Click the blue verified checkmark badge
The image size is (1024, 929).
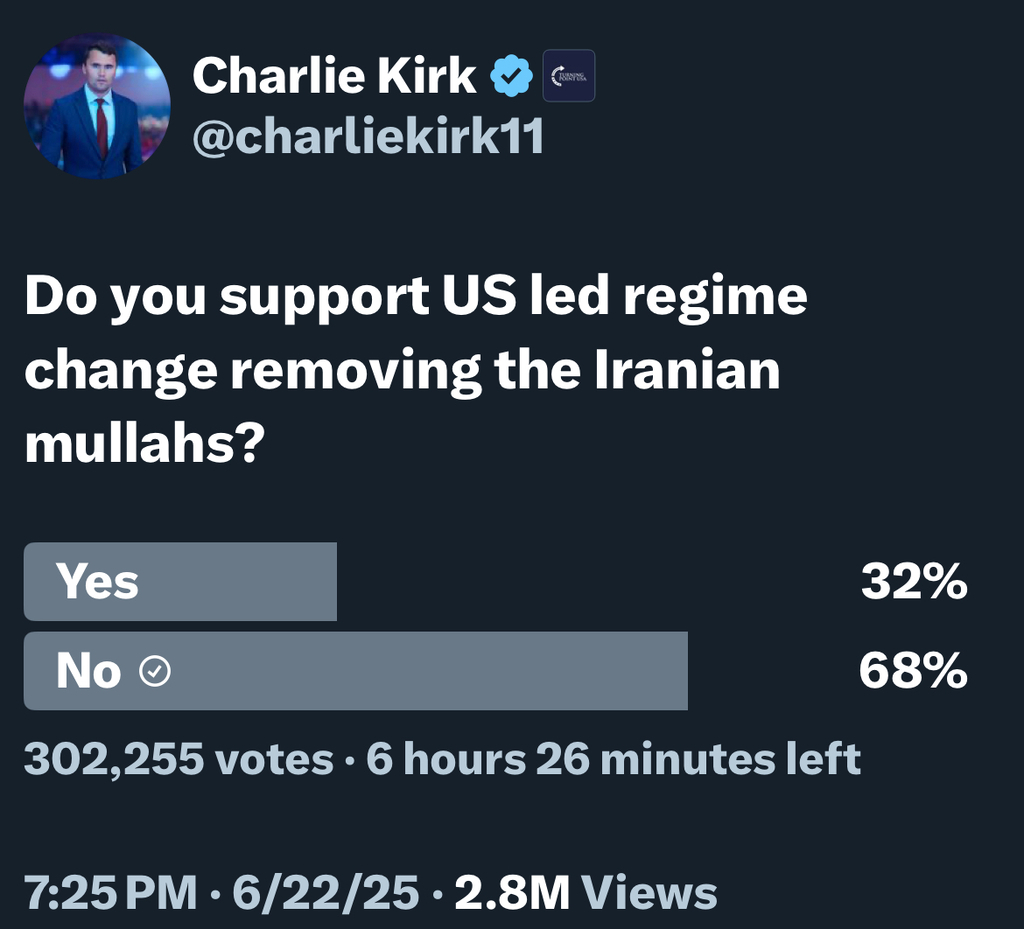[512, 77]
